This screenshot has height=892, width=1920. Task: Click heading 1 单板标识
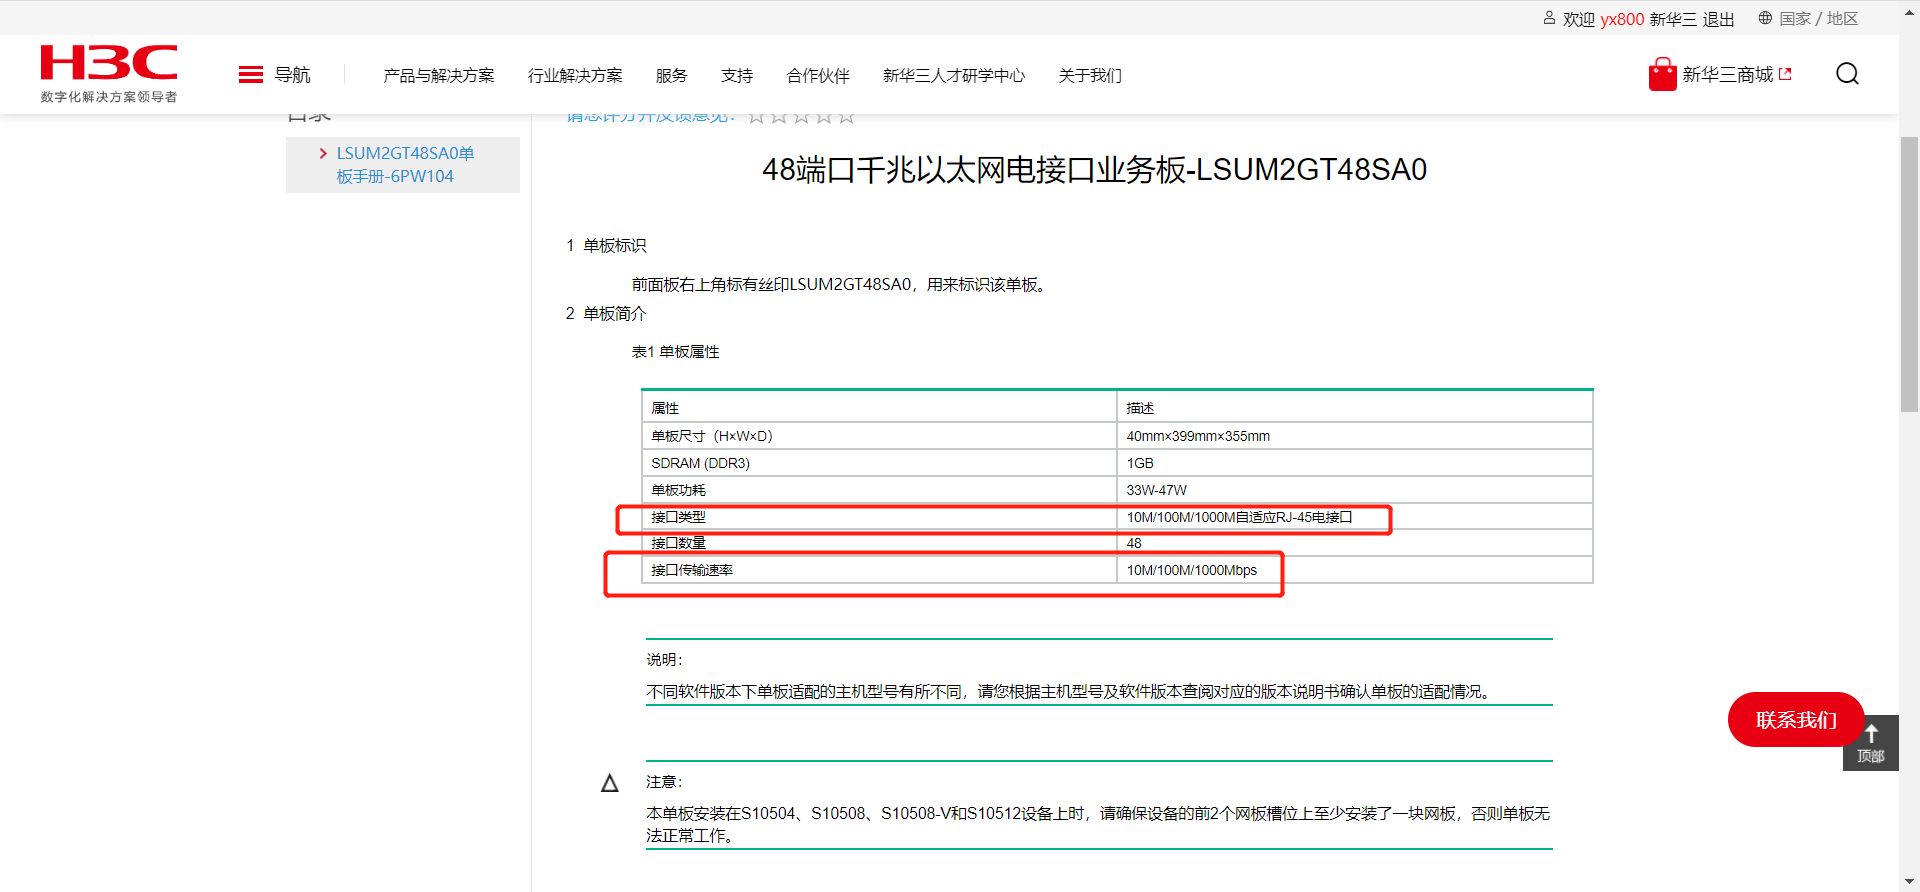click(x=606, y=246)
